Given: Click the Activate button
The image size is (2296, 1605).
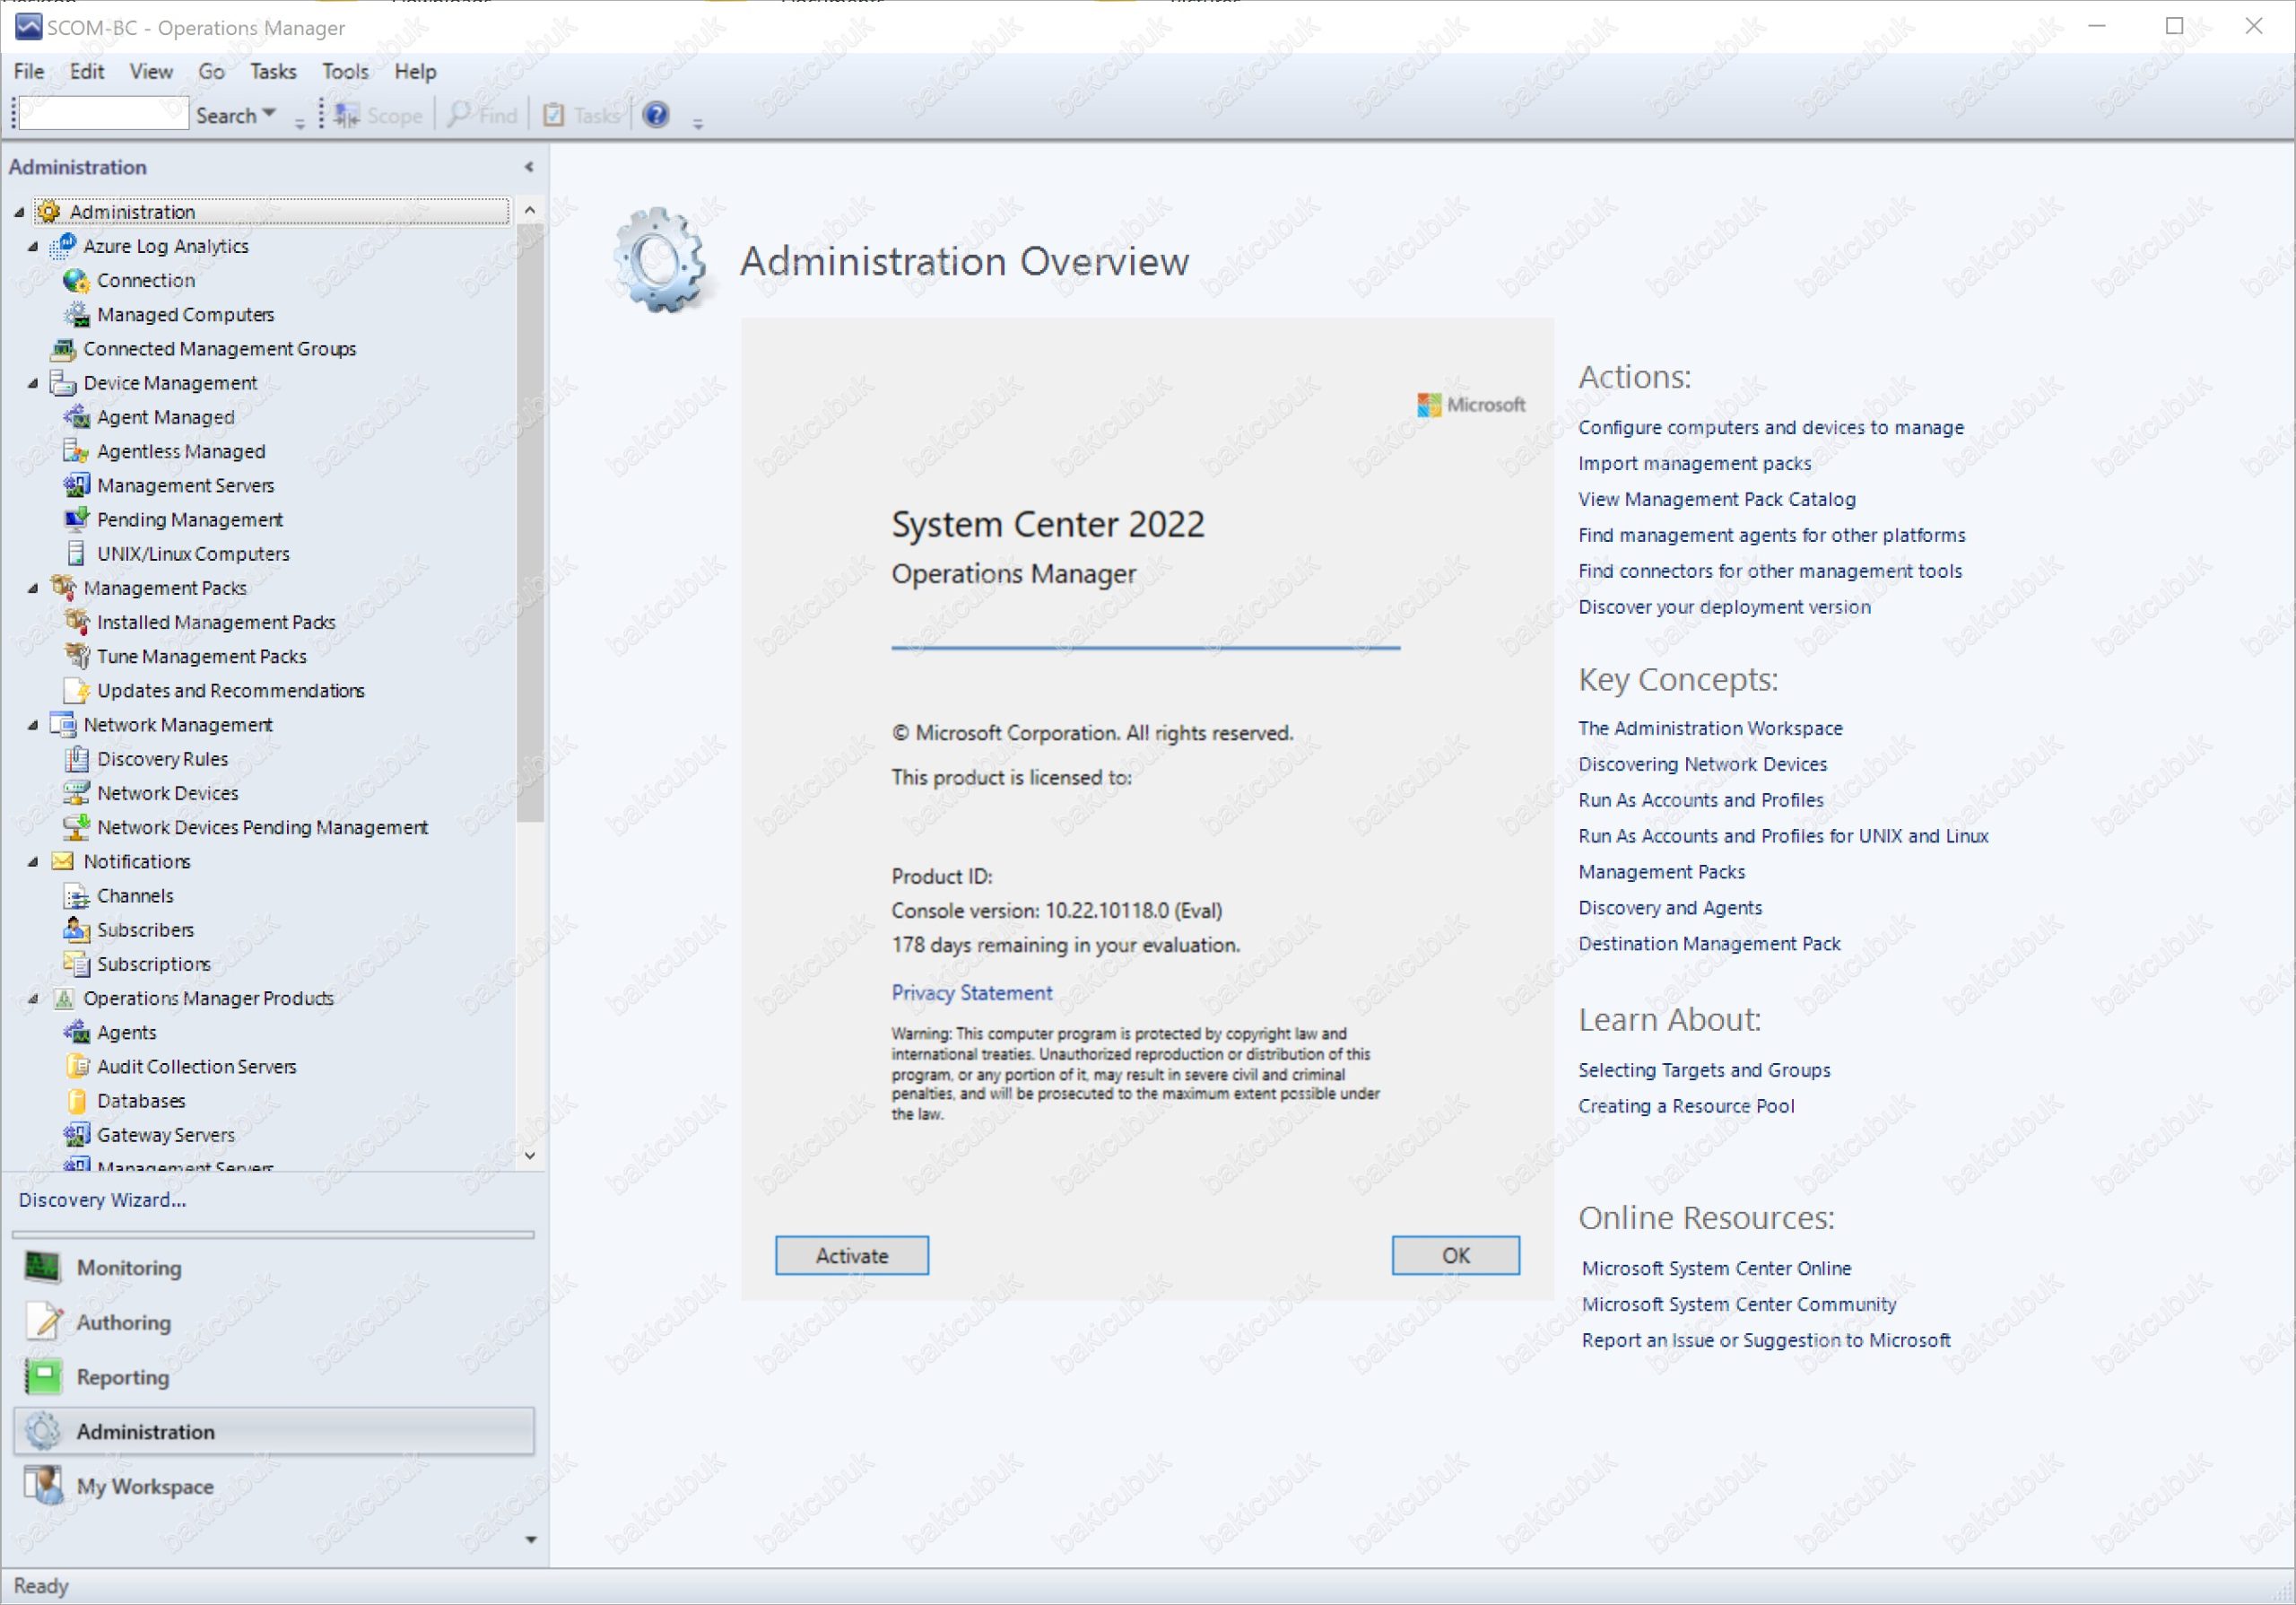Looking at the screenshot, I should 852,1255.
